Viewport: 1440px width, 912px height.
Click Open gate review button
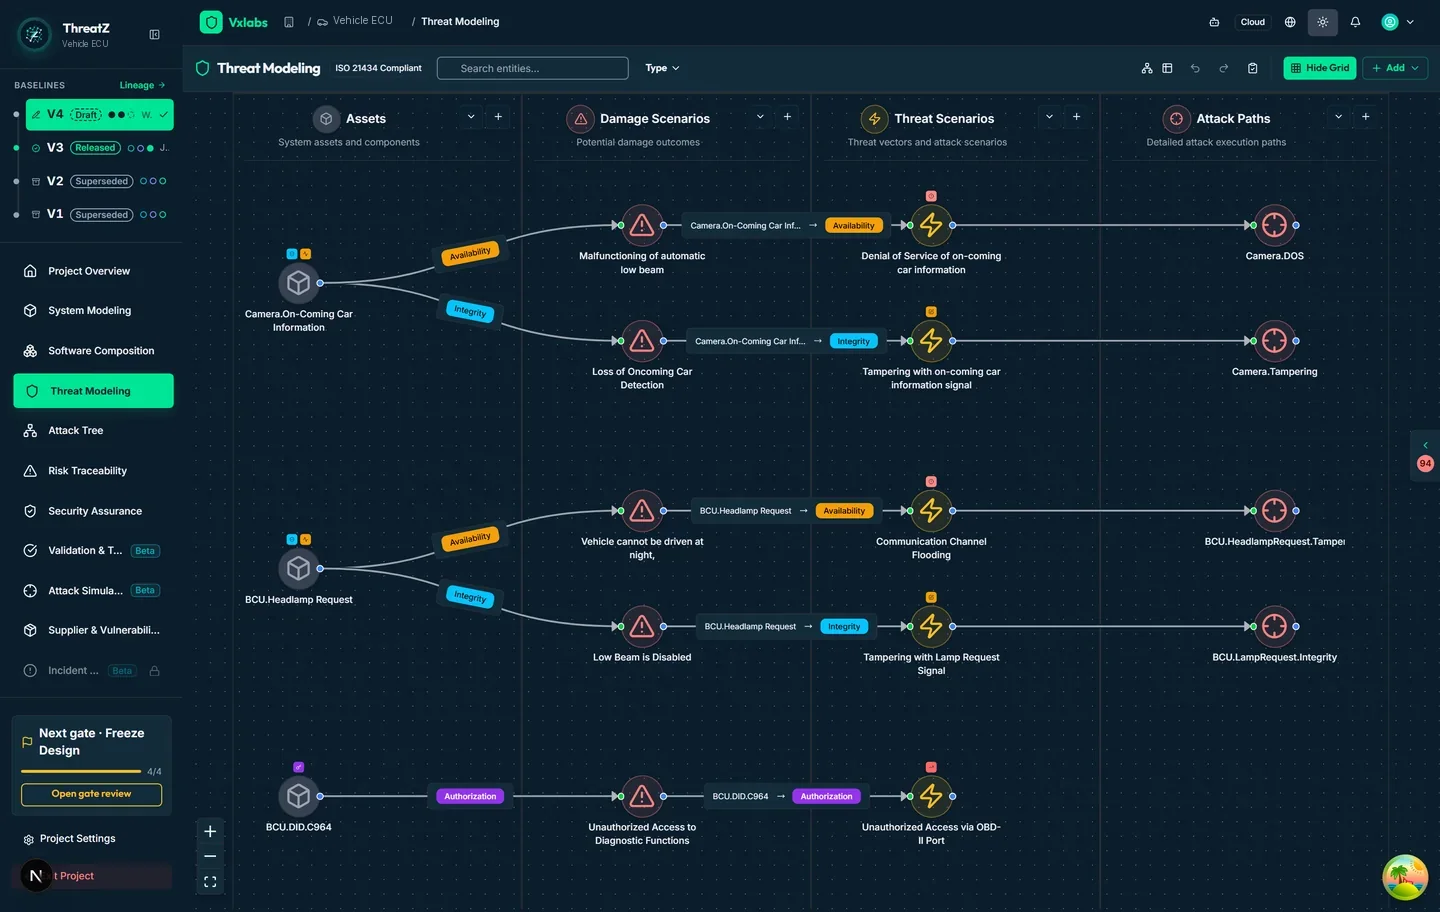(91, 794)
